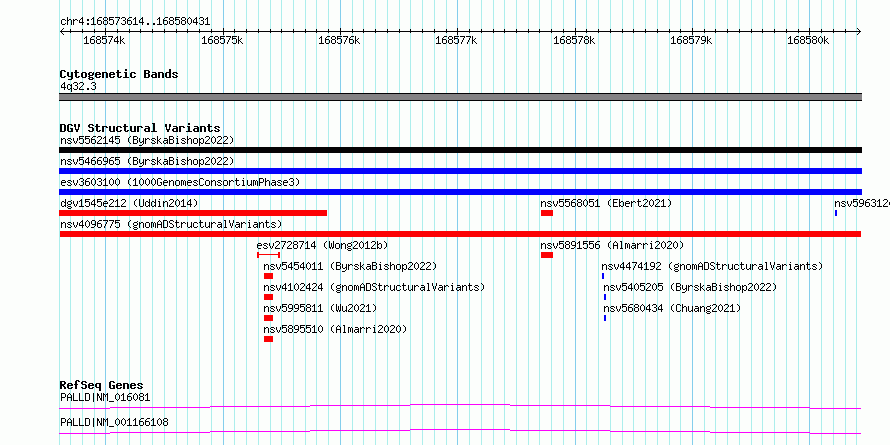Click the 168574k ruler tick label
Image resolution: width=890 pixels, height=445 pixels.
(x=104, y=40)
